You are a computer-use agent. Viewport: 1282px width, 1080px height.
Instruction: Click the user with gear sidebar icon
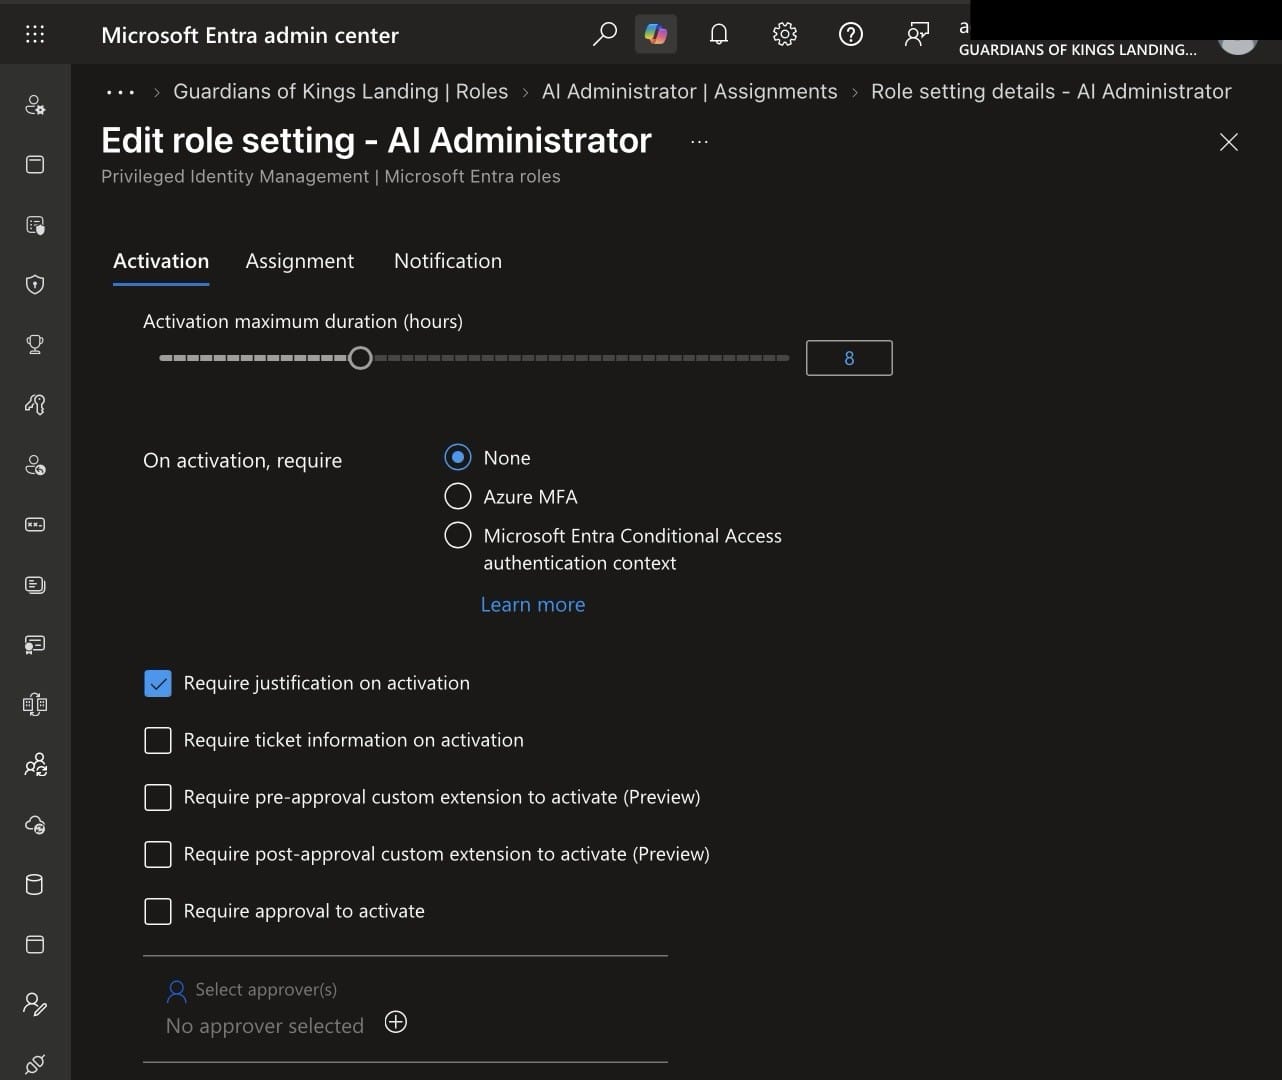(x=35, y=105)
